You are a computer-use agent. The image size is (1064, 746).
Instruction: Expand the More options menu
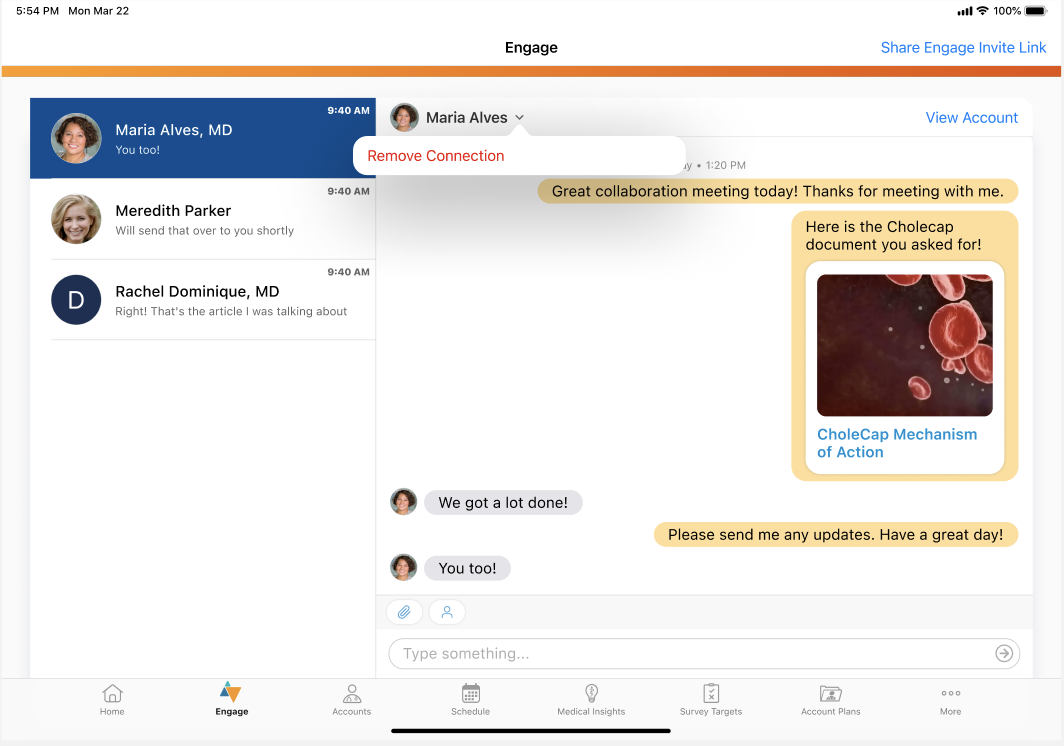pyautogui.click(x=950, y=699)
